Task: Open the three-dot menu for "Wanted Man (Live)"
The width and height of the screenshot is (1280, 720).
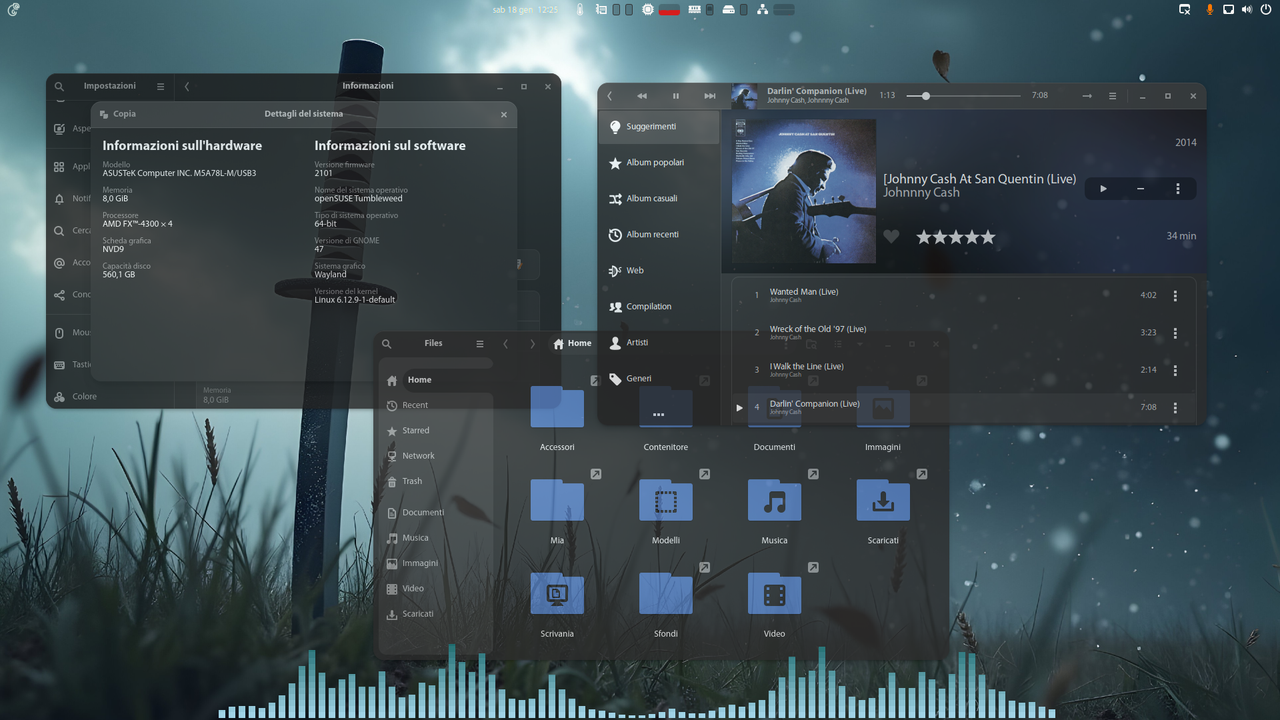Action: (x=1175, y=295)
